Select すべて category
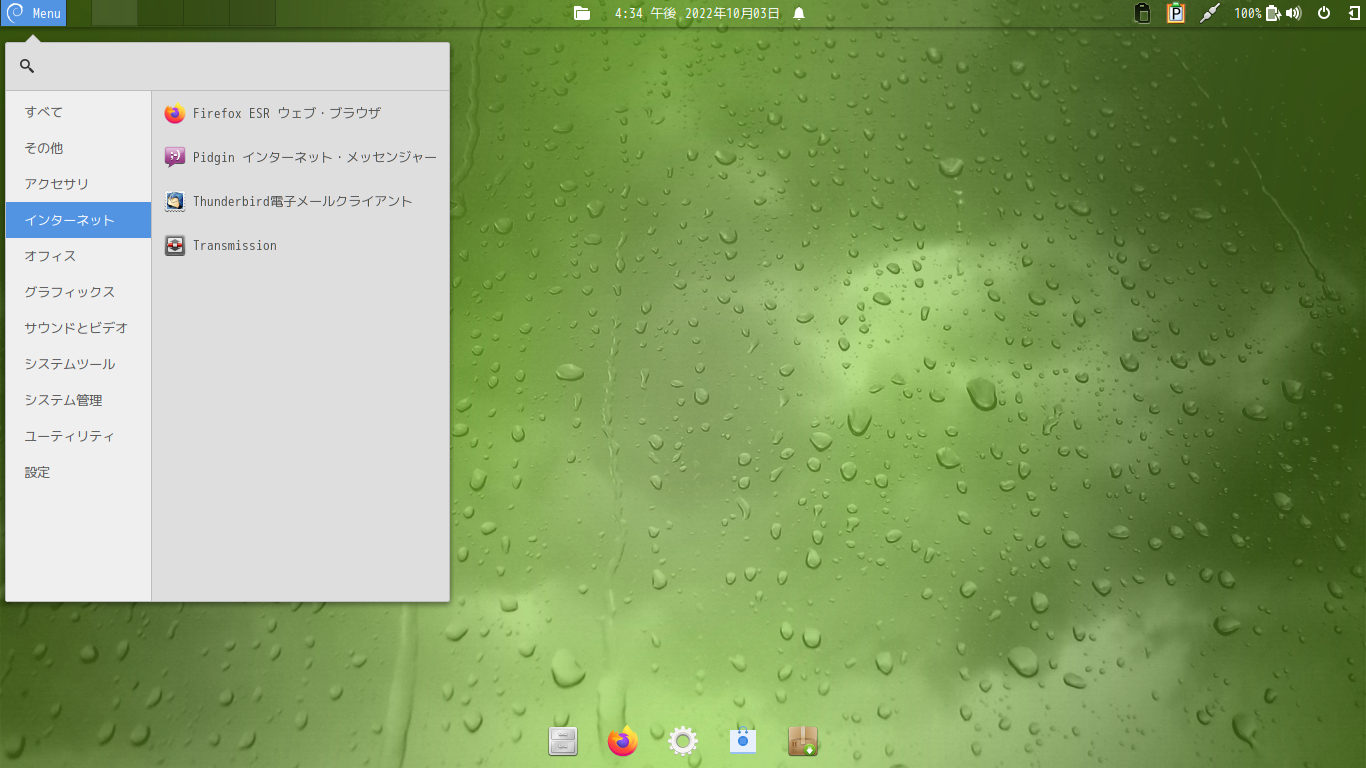This screenshot has height=768, width=1366. 78,112
